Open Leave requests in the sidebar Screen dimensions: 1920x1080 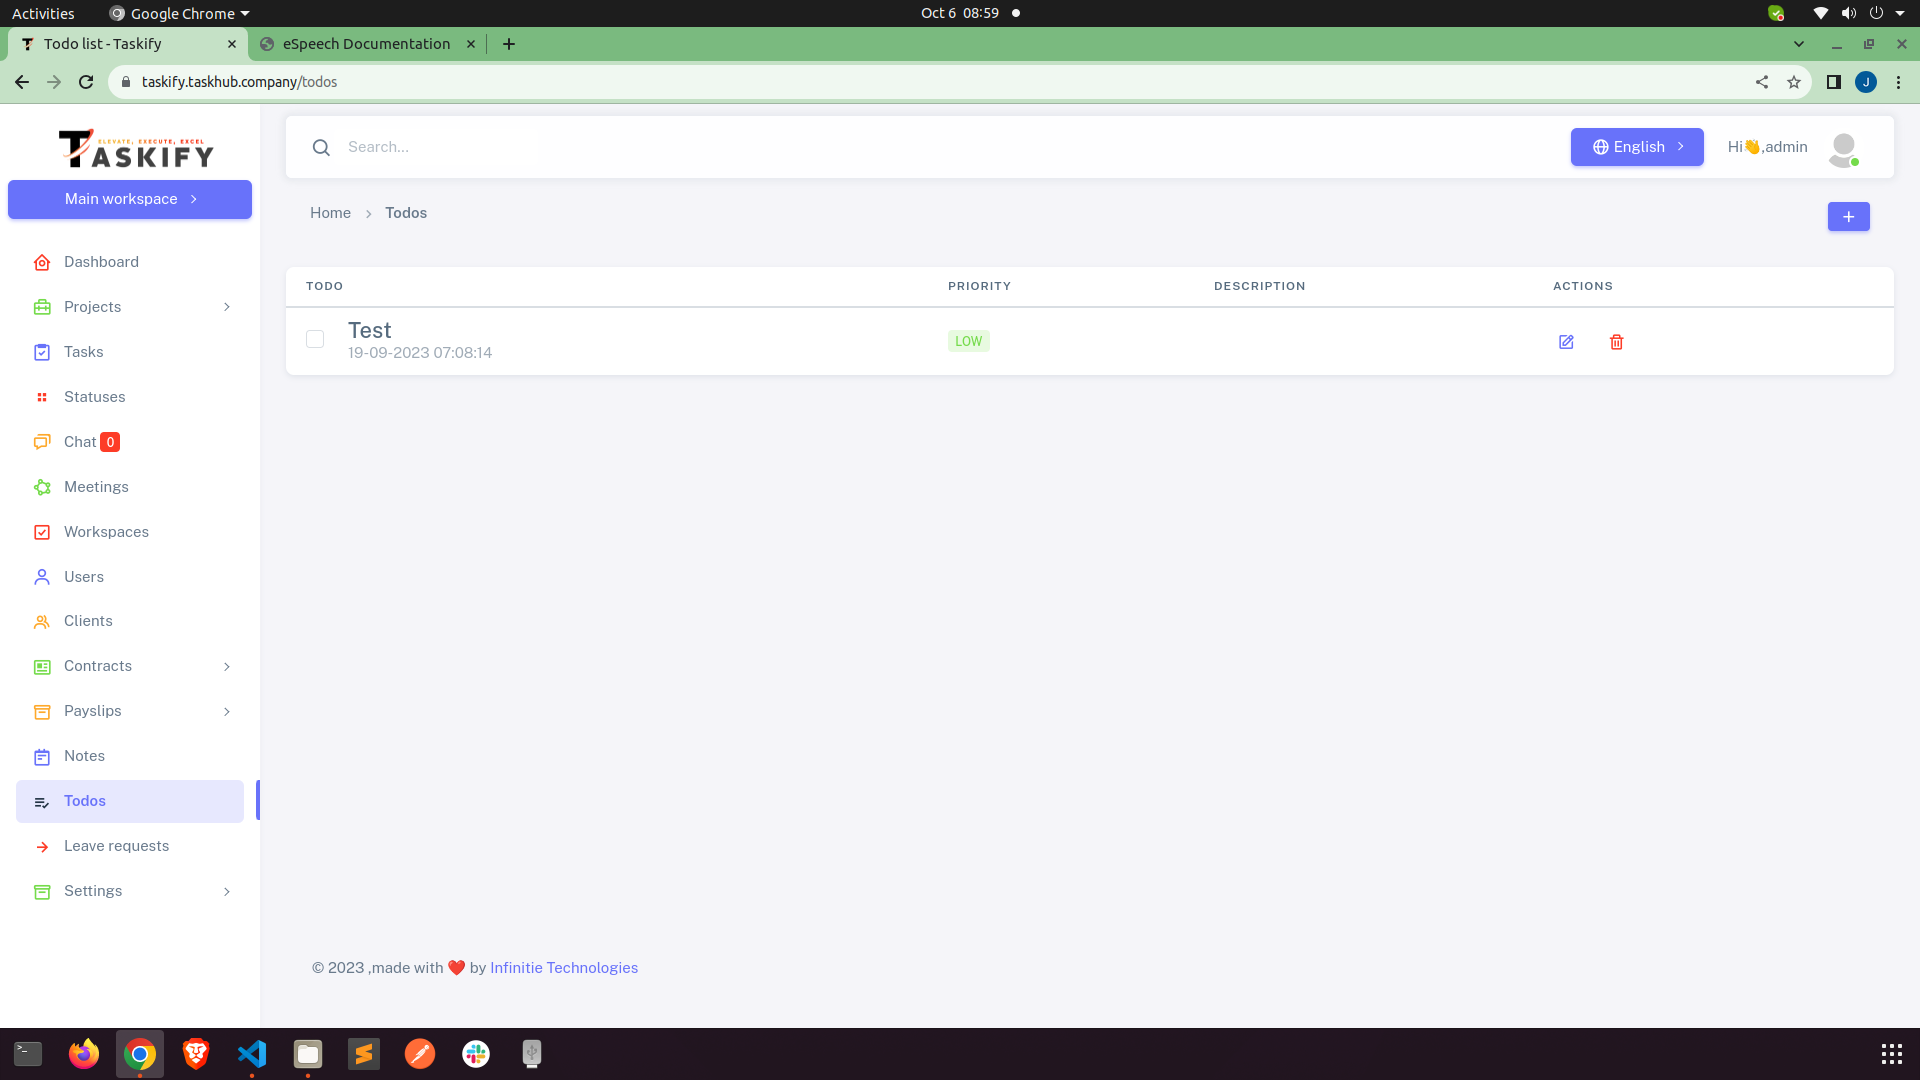(116, 845)
